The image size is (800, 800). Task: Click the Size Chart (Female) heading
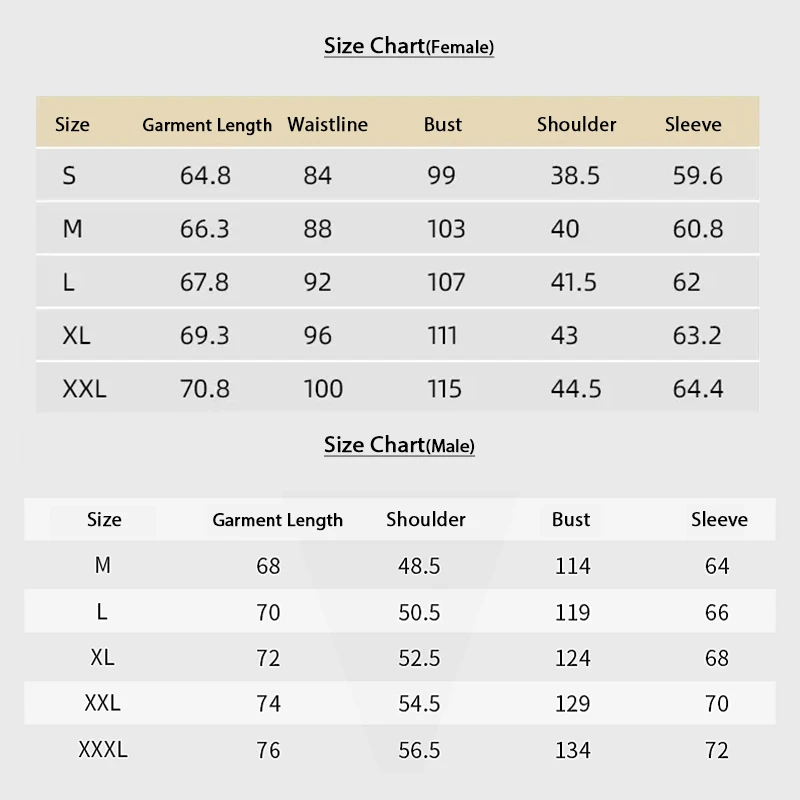point(409,46)
